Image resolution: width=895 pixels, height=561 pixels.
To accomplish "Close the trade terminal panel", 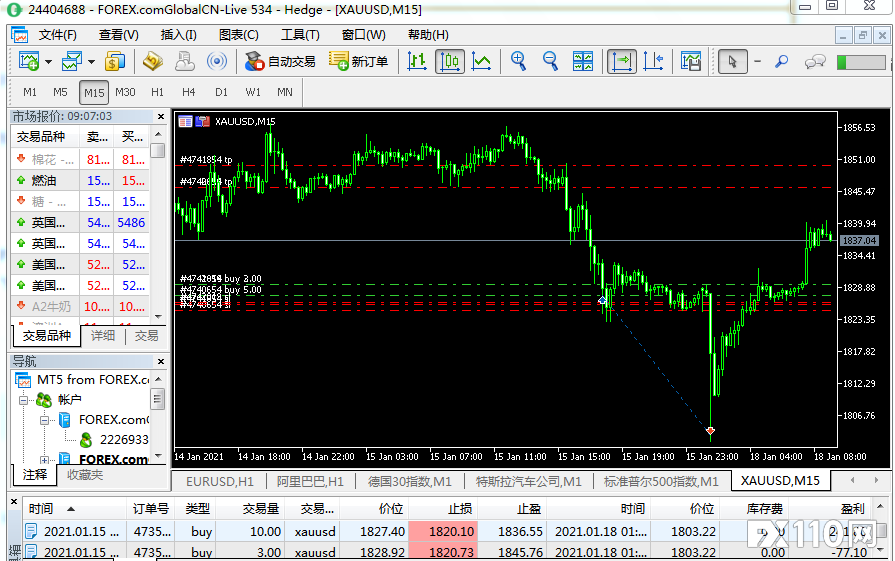I will click(x=14, y=502).
